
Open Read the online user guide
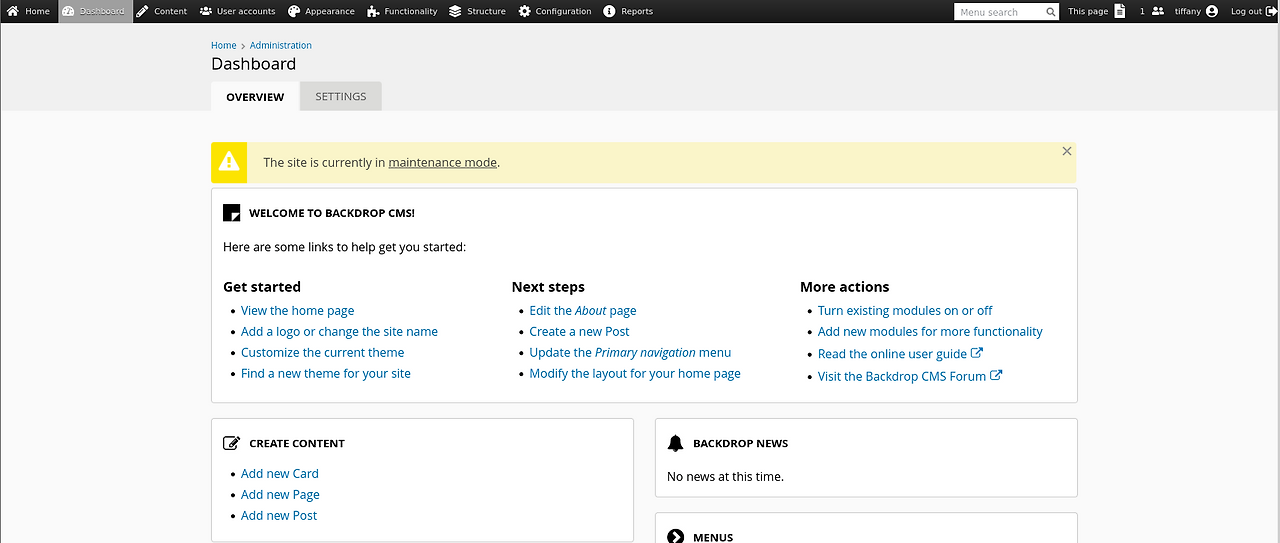tap(892, 354)
